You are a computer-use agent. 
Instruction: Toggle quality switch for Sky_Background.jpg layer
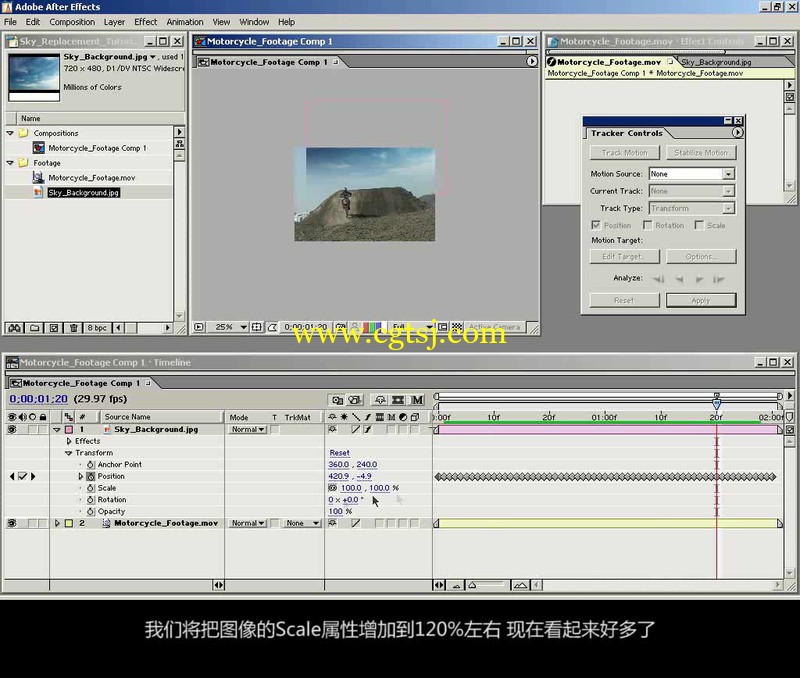coord(355,430)
